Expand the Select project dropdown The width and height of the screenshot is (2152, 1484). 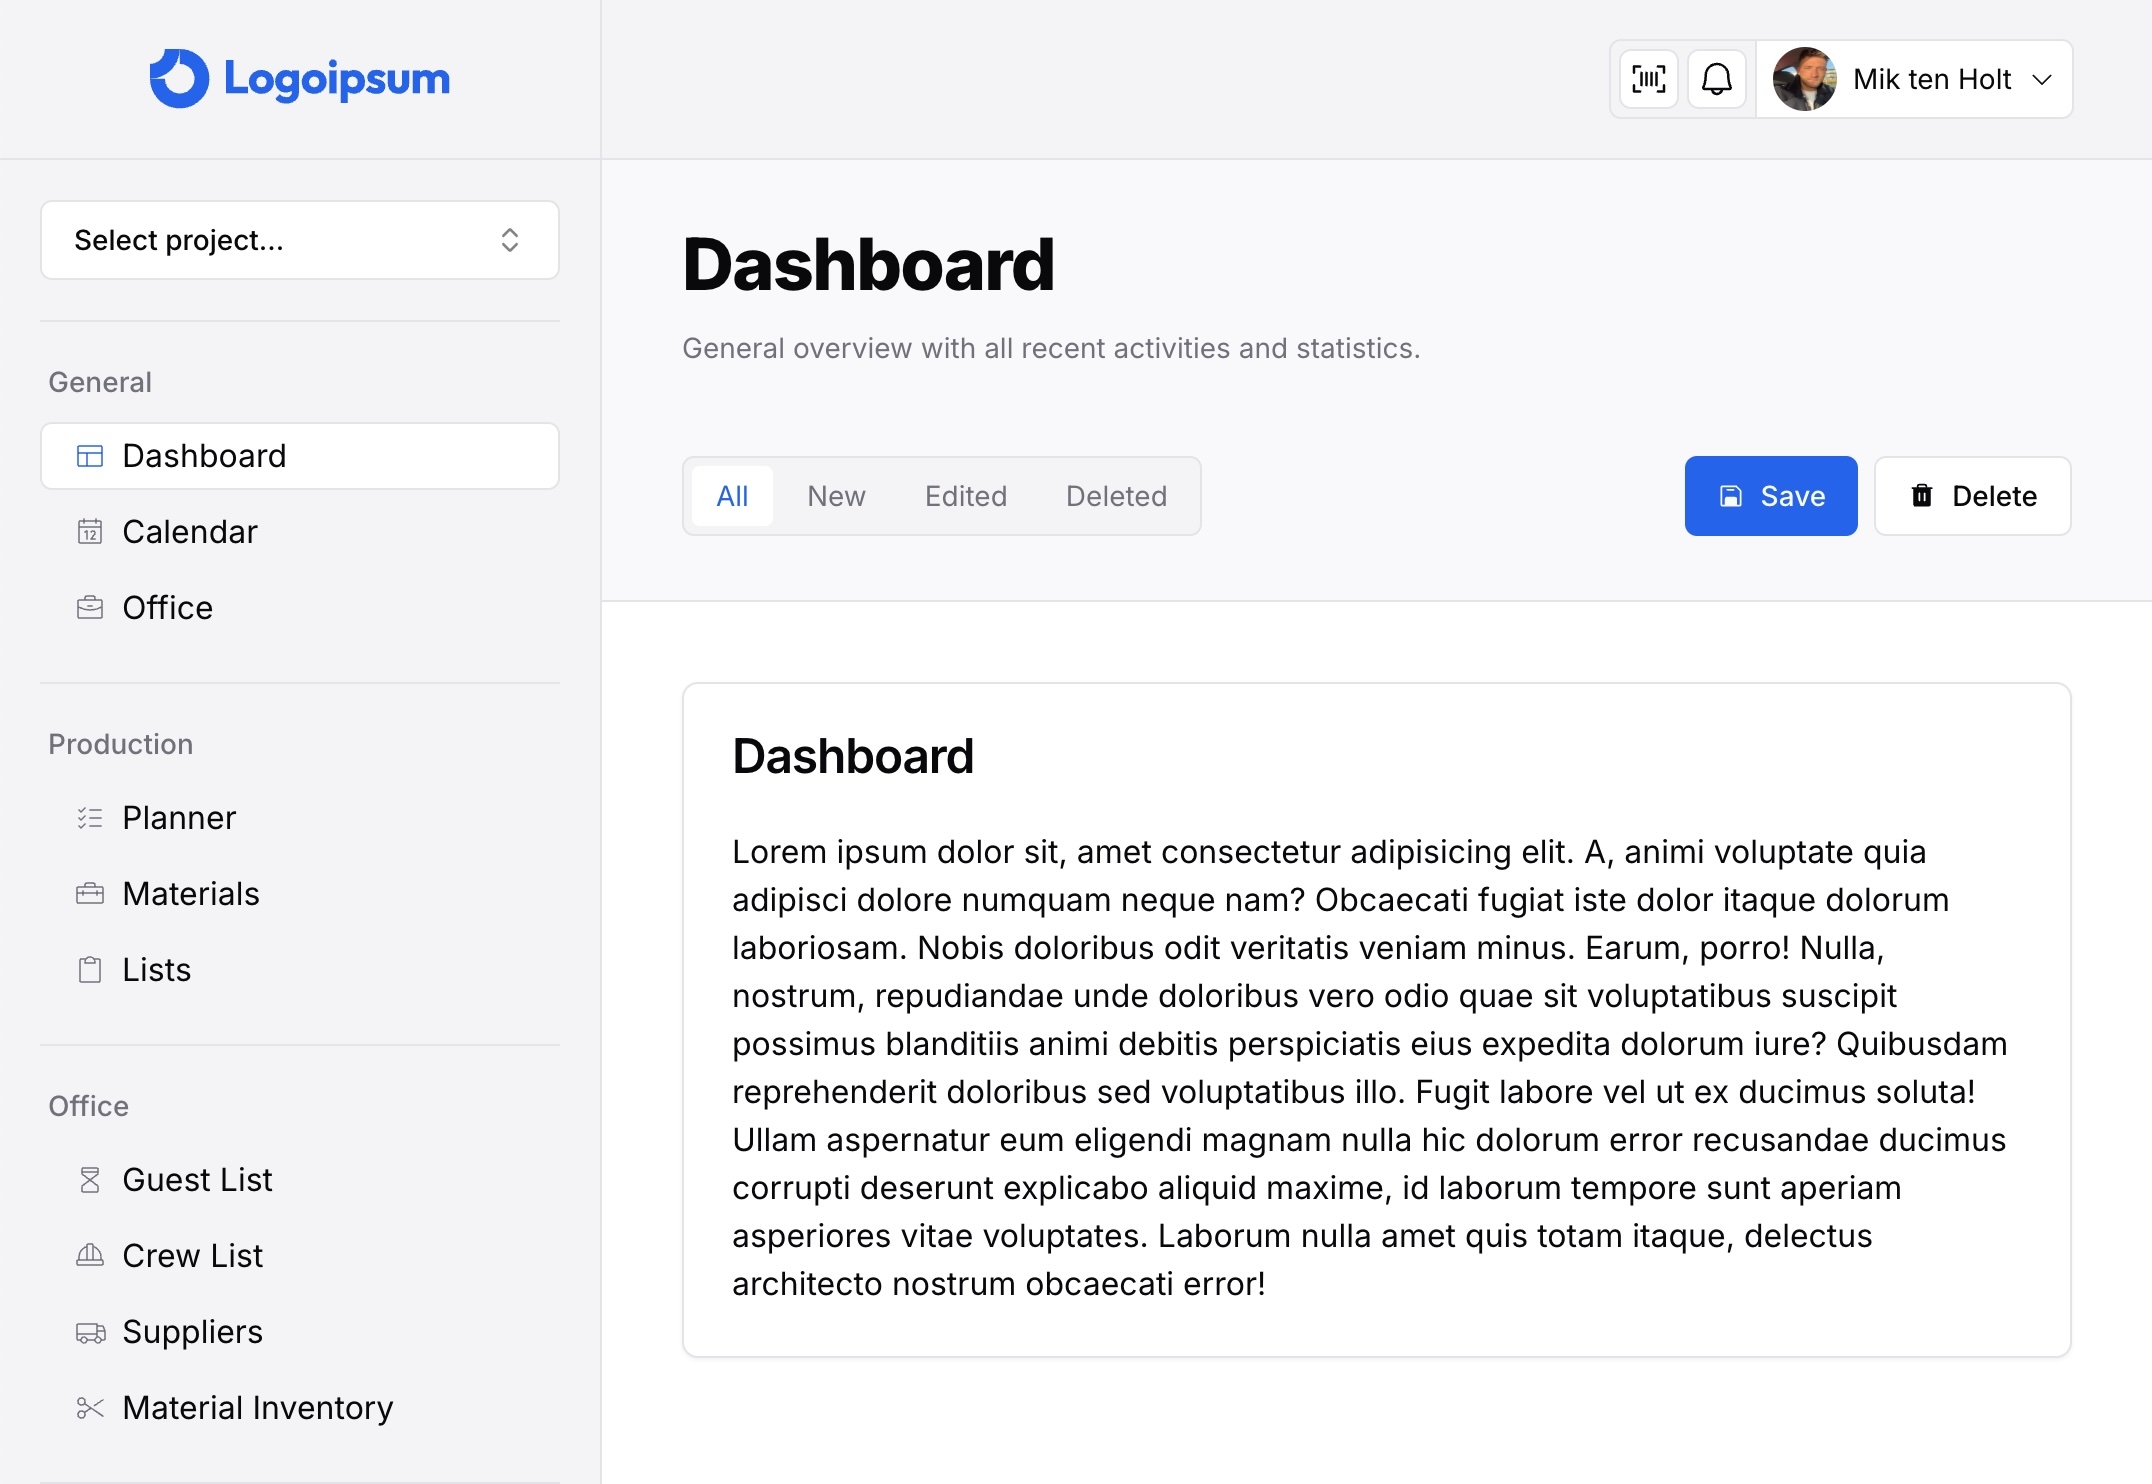[x=299, y=240]
